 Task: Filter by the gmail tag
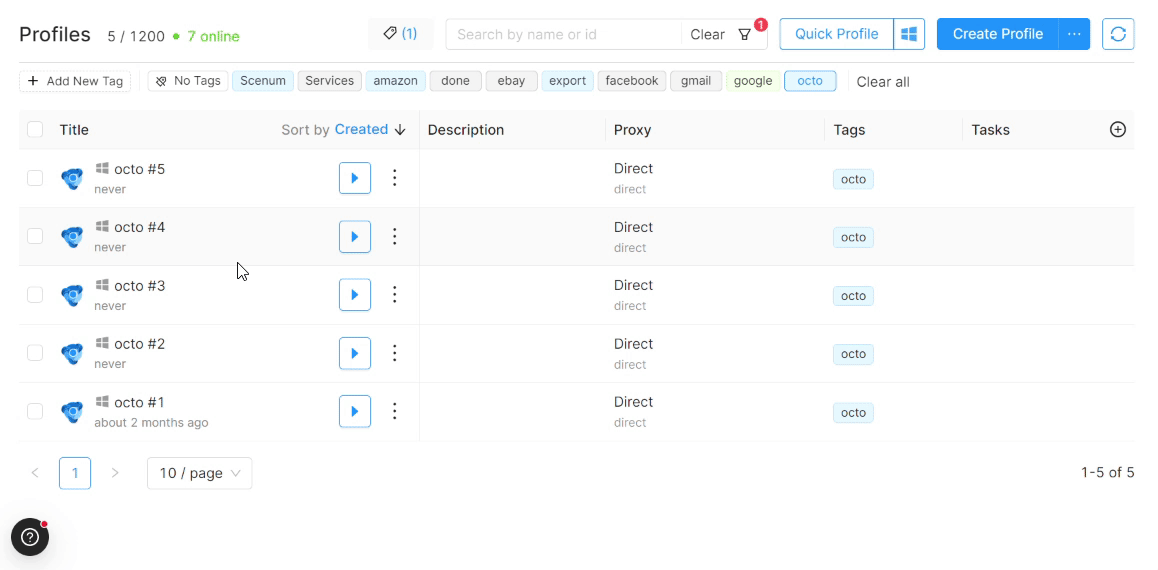696,81
